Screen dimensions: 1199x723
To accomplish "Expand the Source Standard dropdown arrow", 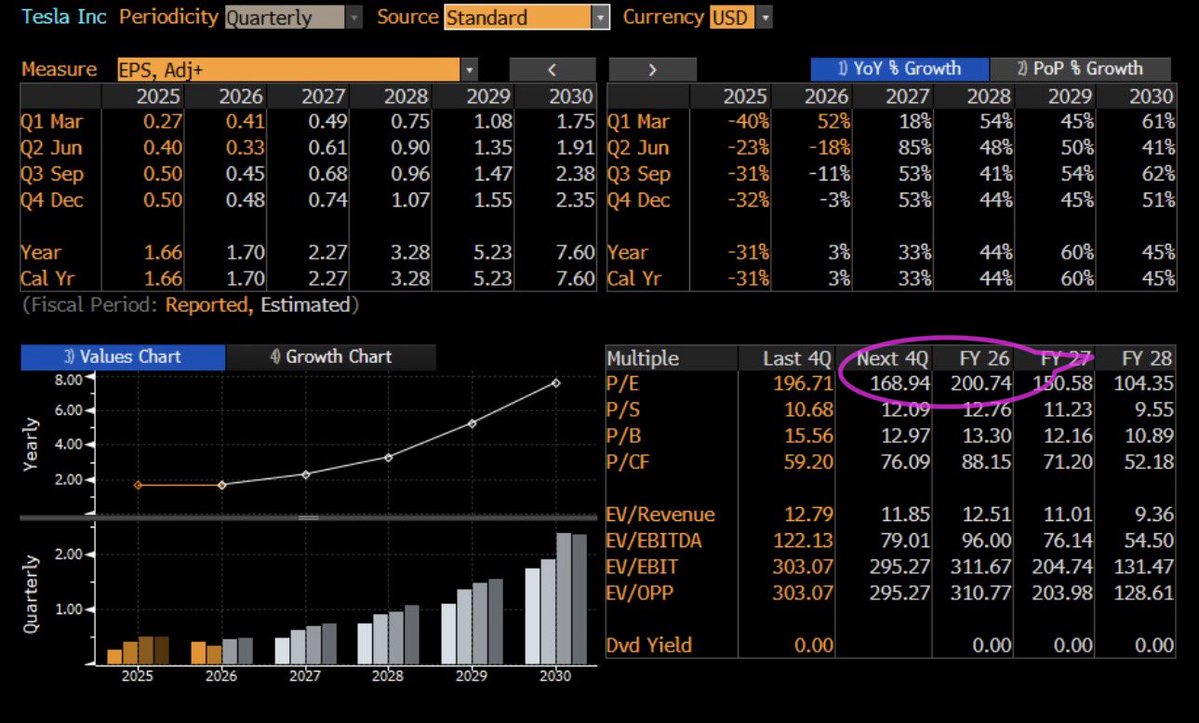I will [601, 17].
